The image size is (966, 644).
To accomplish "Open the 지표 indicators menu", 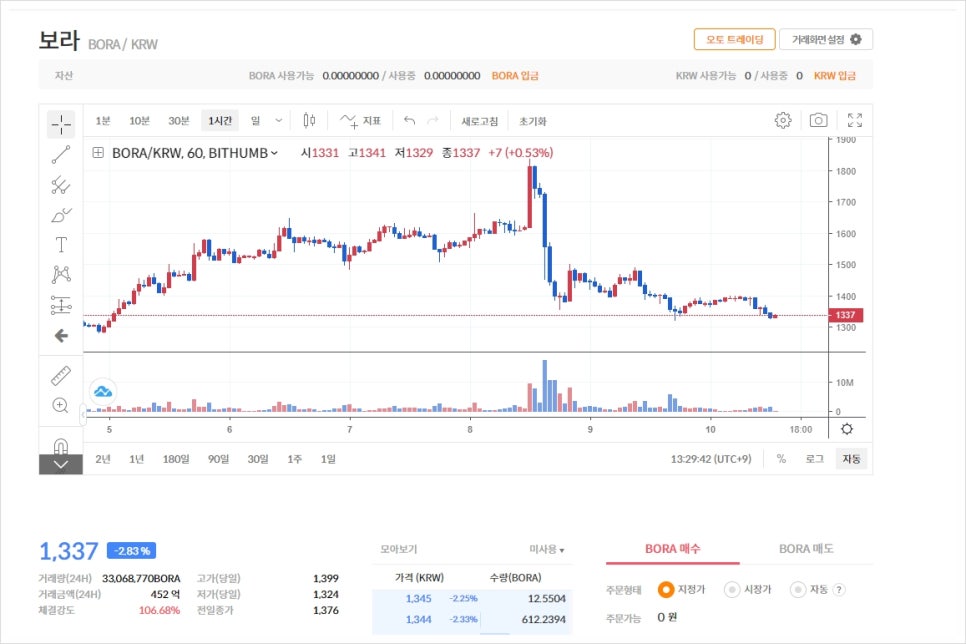I will [360, 121].
